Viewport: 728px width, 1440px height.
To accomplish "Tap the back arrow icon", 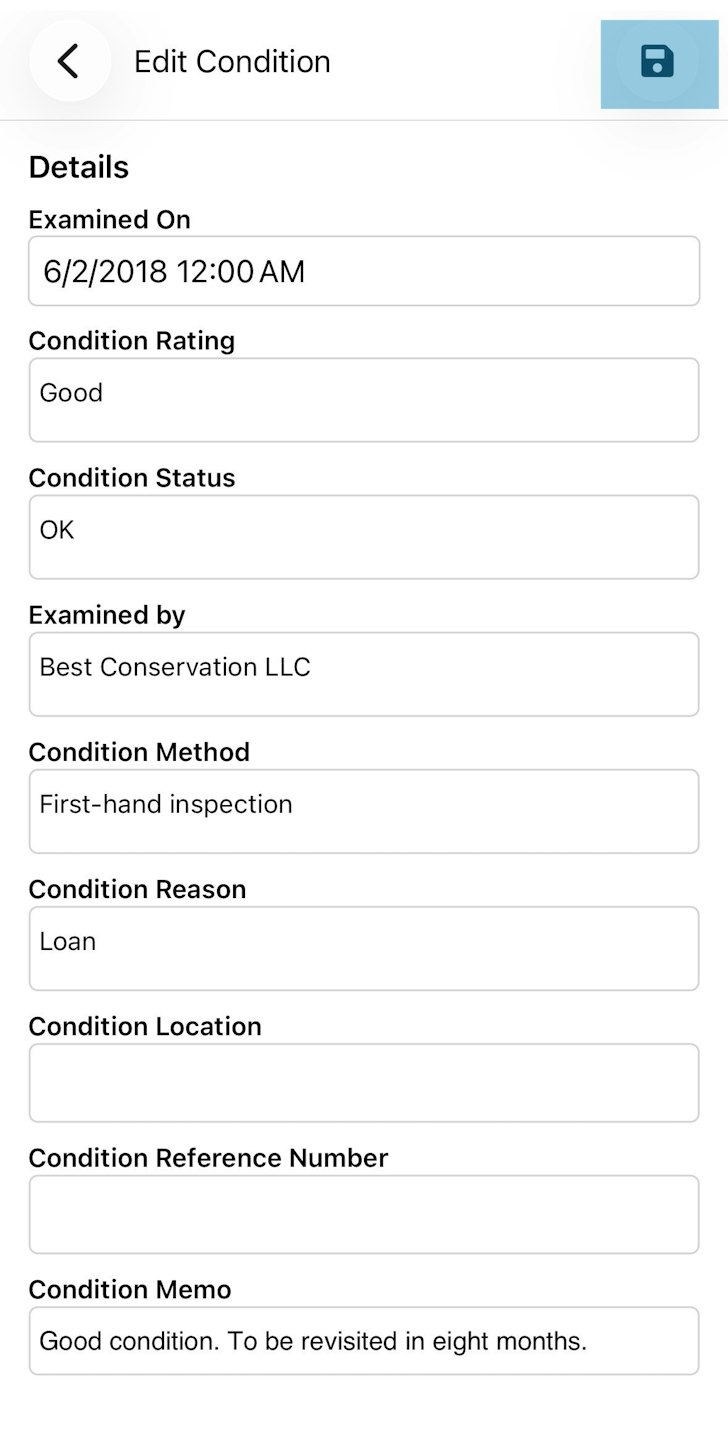I will (x=69, y=61).
